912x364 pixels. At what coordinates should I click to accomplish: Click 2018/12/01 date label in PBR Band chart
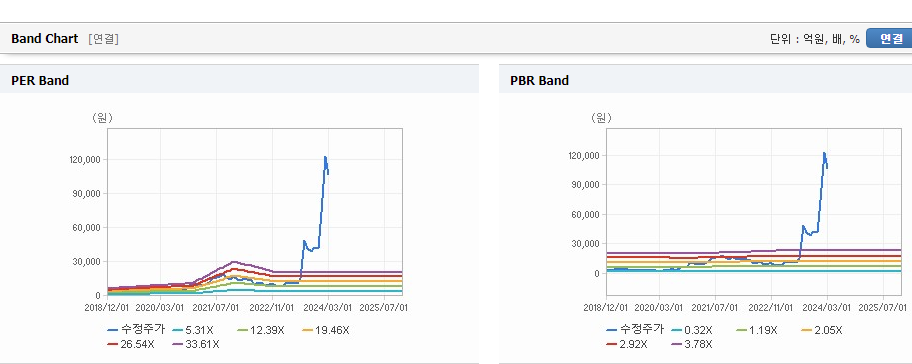tap(607, 307)
